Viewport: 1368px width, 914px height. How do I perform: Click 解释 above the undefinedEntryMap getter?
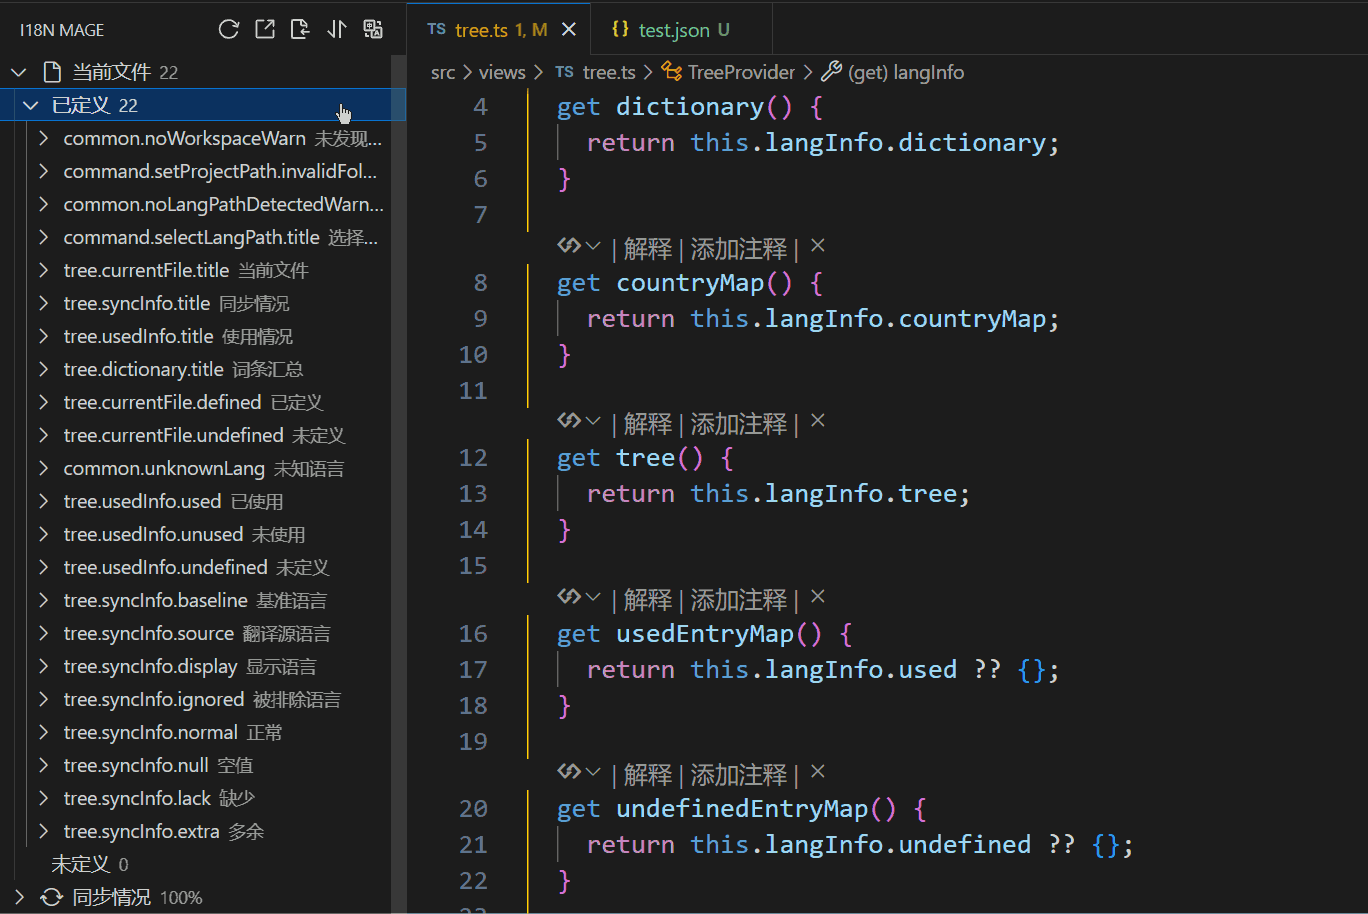coord(647,775)
